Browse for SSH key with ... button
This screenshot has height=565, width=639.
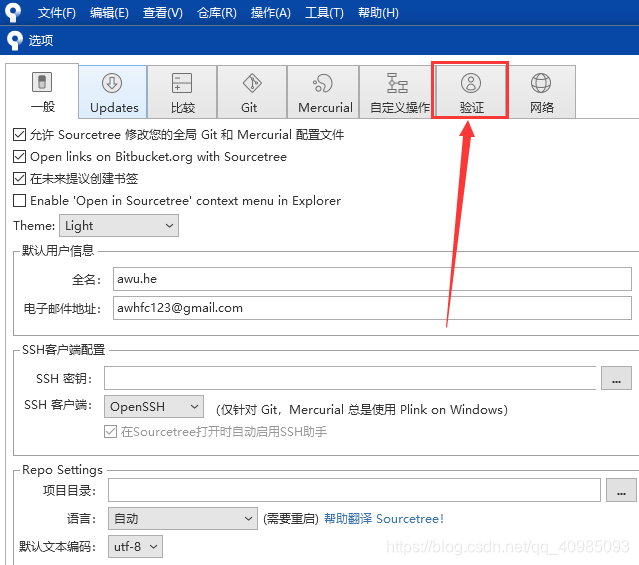[x=616, y=378]
